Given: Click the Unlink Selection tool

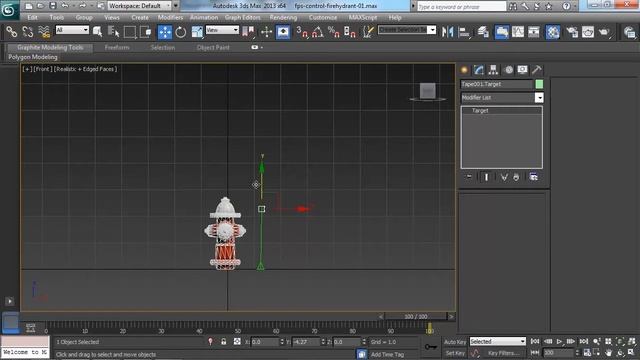Looking at the screenshot, I should (x=28, y=31).
